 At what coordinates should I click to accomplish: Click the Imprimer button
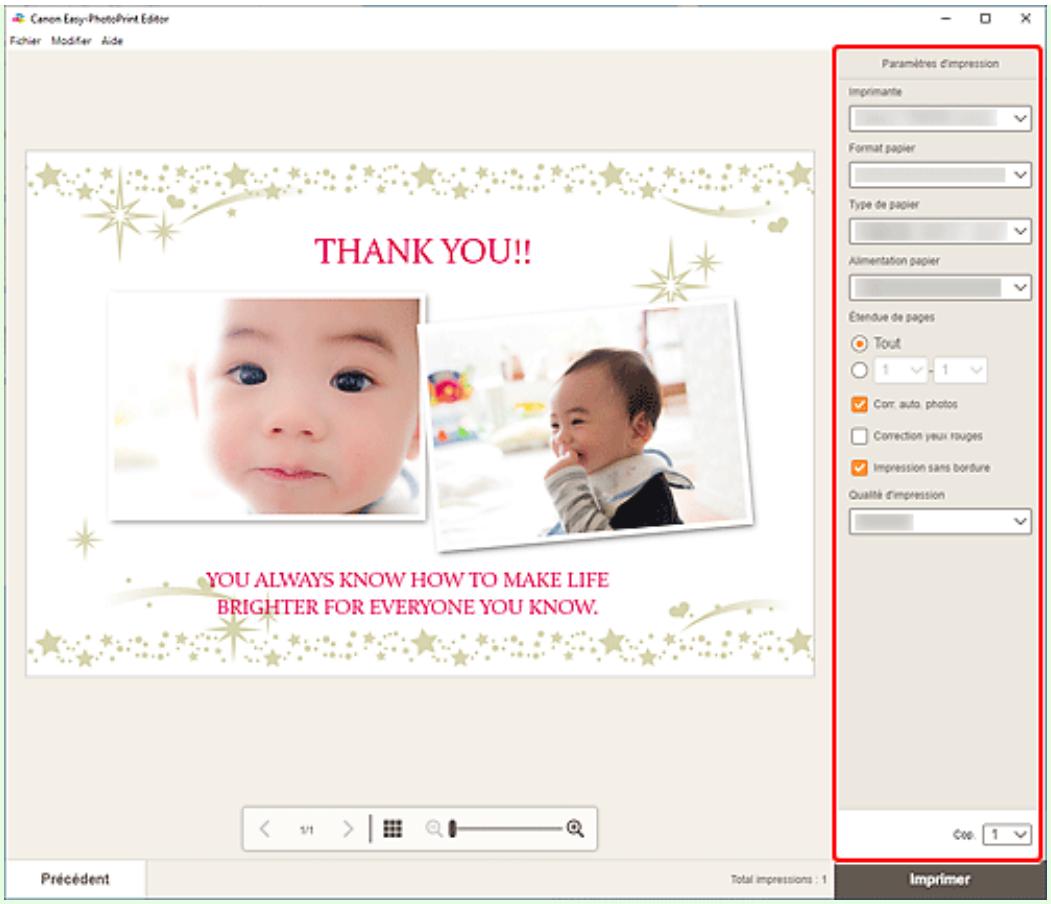(x=939, y=879)
